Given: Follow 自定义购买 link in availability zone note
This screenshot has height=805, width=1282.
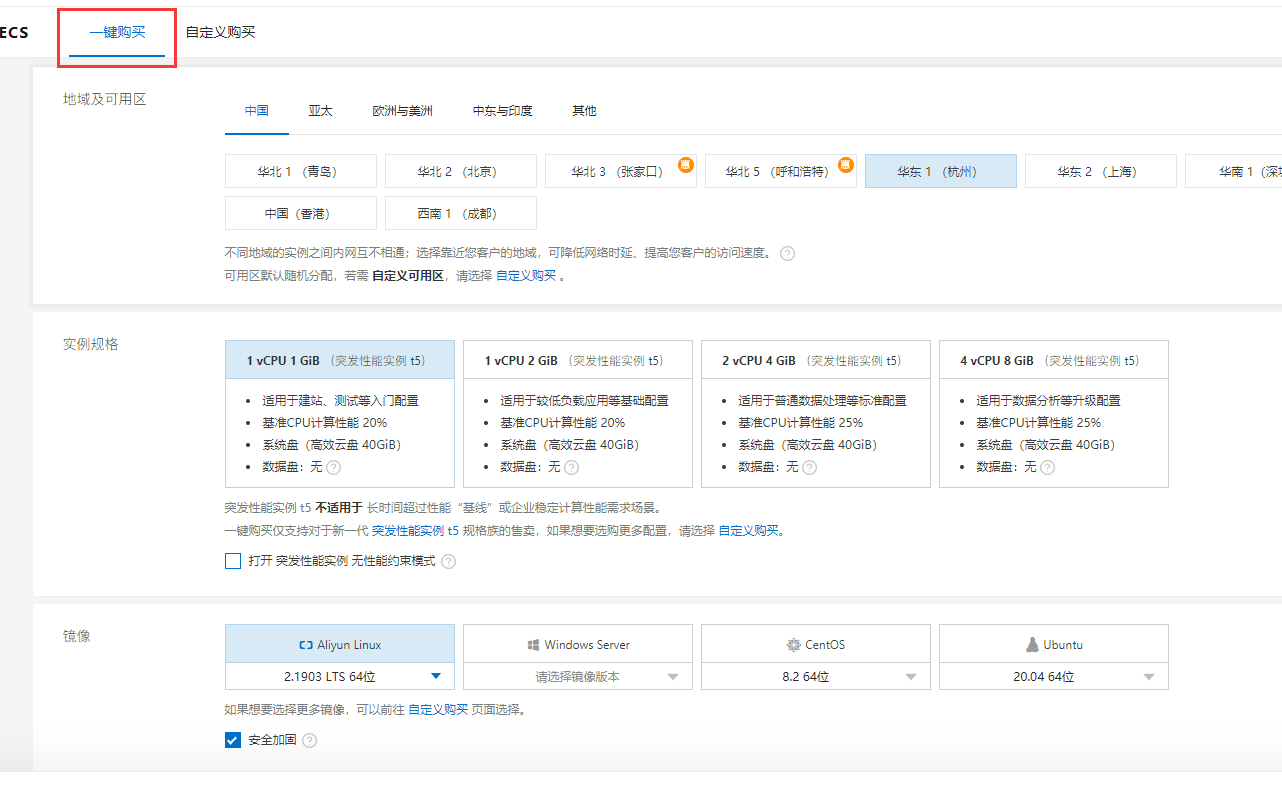Looking at the screenshot, I should (526, 276).
